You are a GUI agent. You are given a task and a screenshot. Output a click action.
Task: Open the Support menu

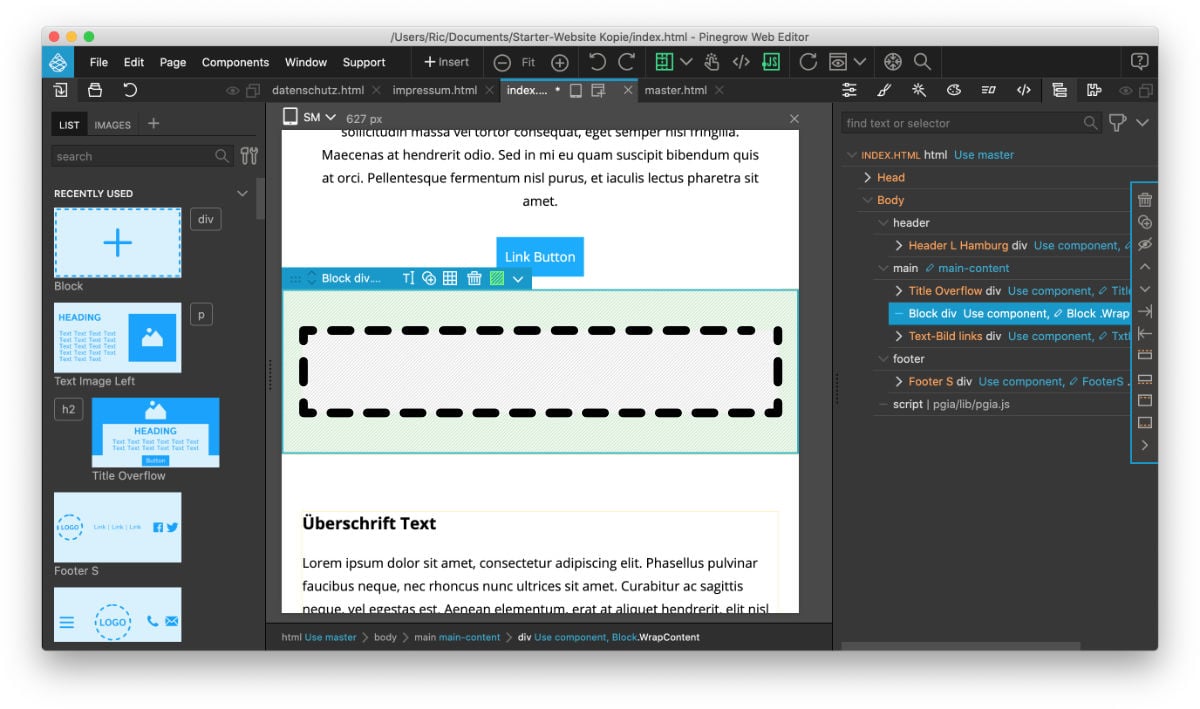pyautogui.click(x=364, y=62)
